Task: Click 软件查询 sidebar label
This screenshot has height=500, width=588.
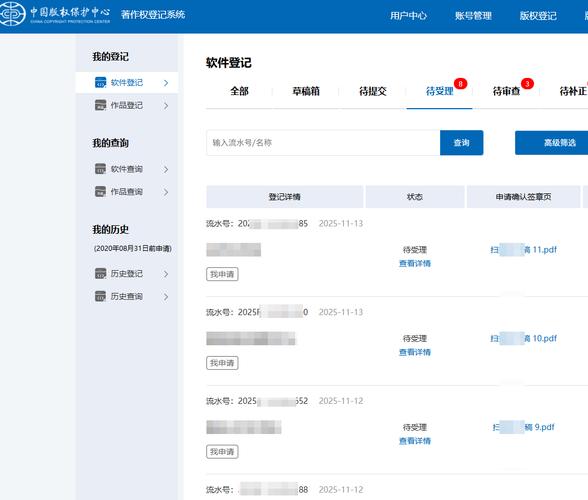Action: pos(126,169)
